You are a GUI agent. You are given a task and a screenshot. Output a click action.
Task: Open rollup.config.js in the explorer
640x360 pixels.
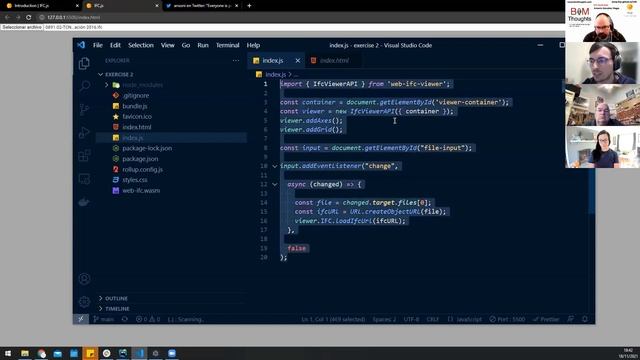point(142,169)
